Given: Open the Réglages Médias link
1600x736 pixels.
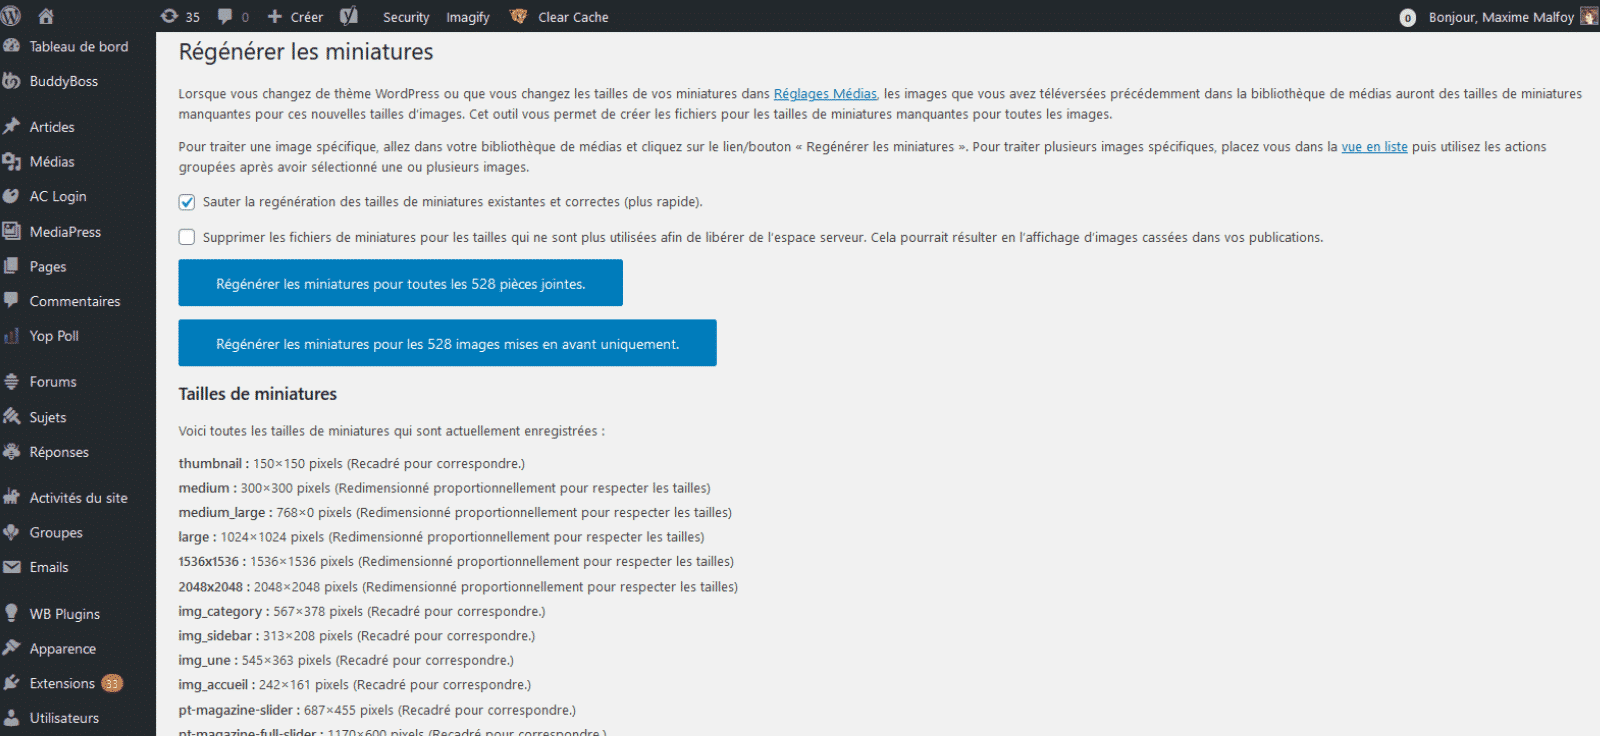Looking at the screenshot, I should click(825, 93).
